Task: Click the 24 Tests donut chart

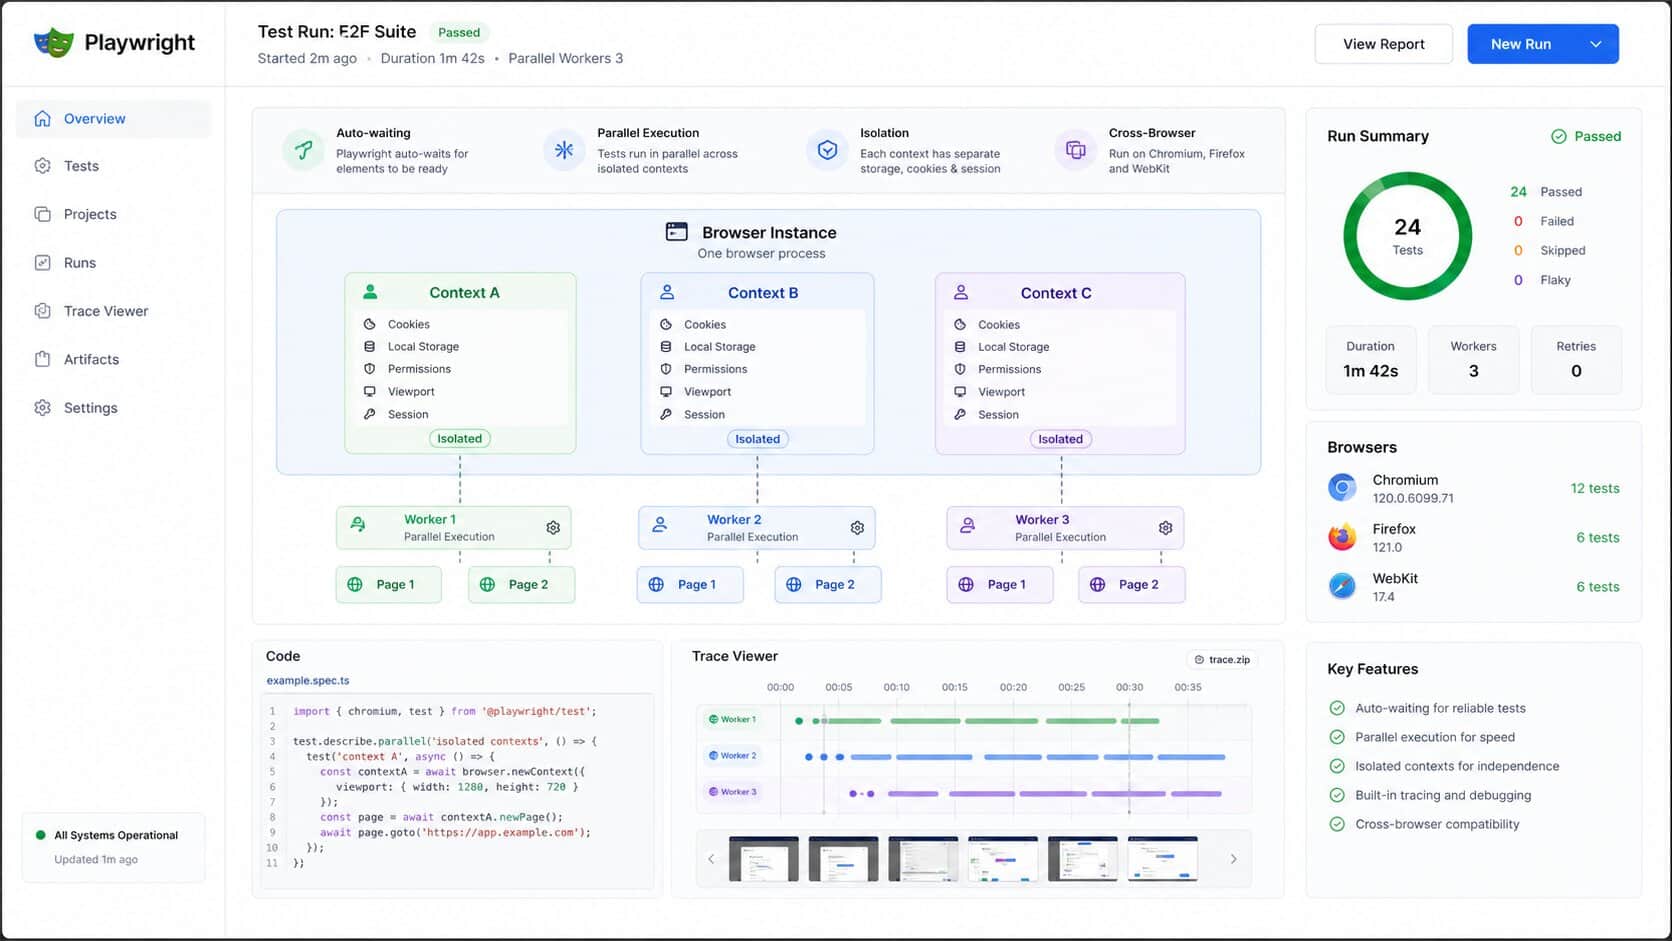Action: [x=1407, y=236]
